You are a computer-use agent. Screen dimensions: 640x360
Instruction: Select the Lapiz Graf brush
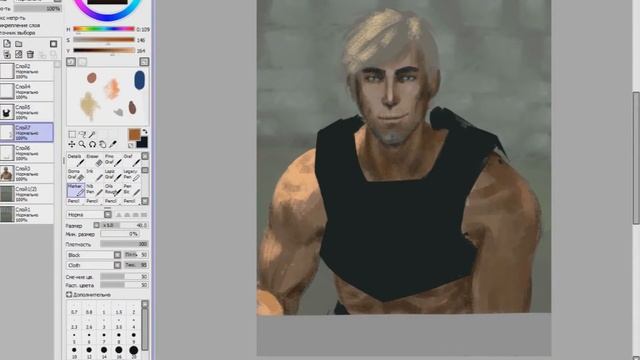[113, 175]
